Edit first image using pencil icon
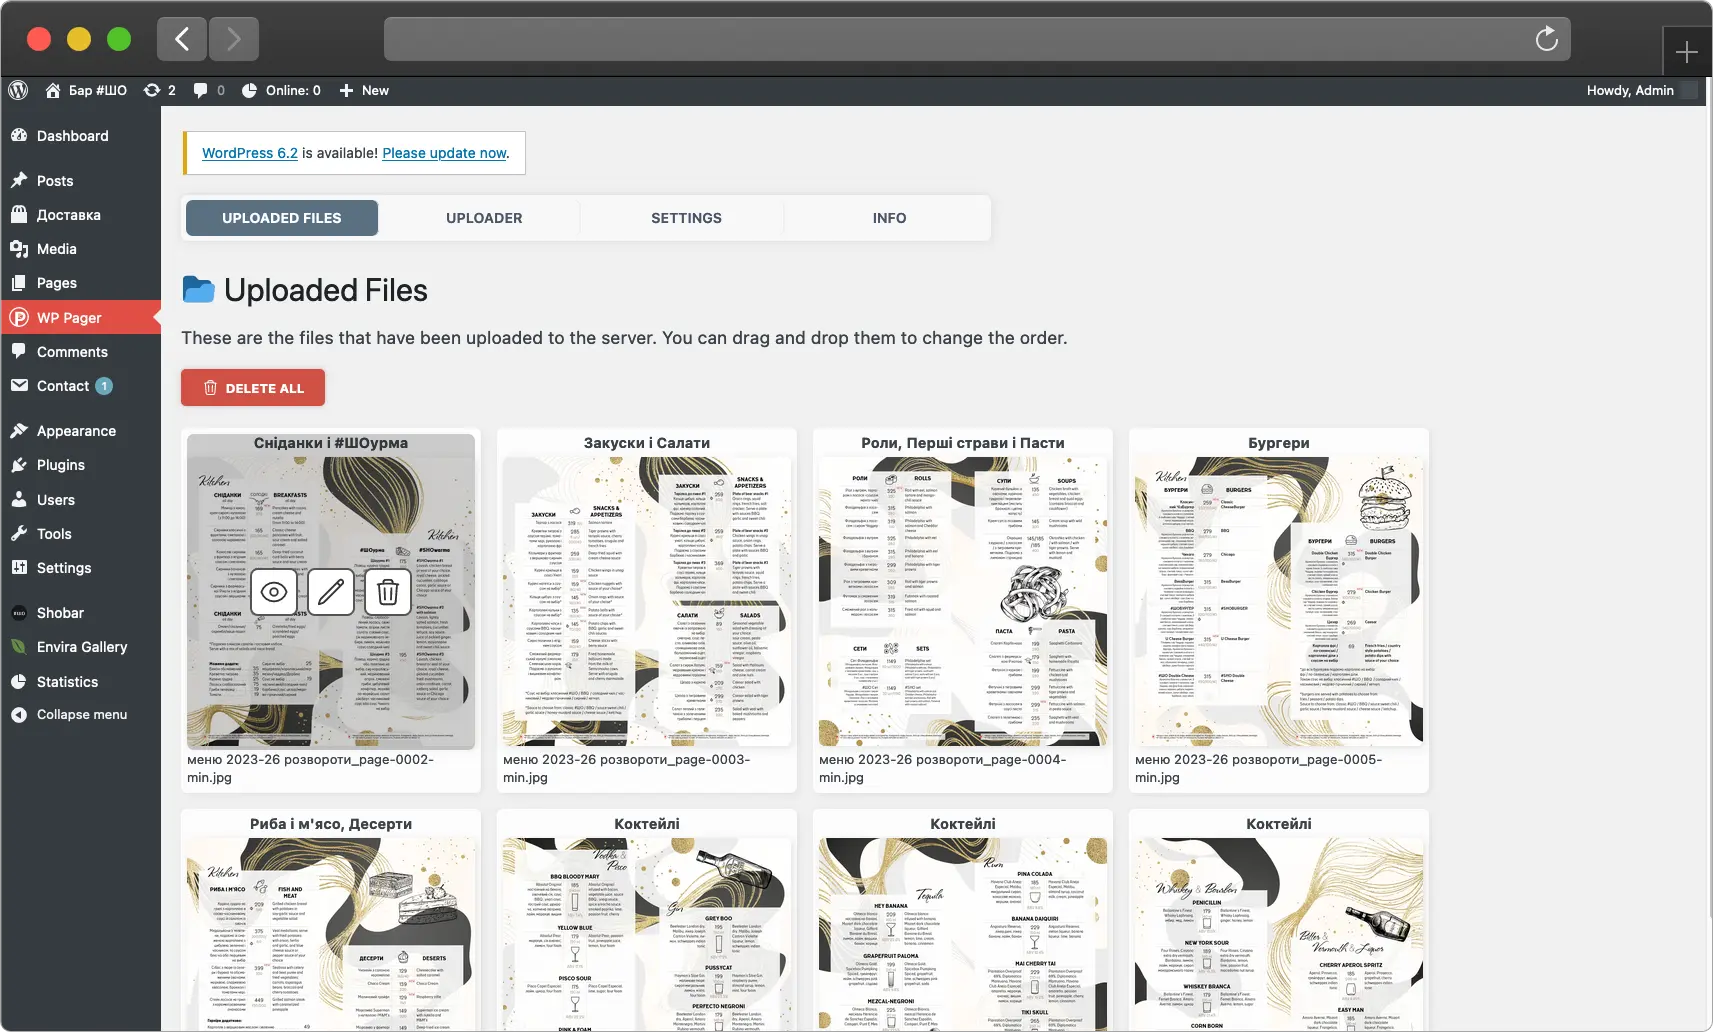Screen dimensions: 1713x1032 (331, 592)
